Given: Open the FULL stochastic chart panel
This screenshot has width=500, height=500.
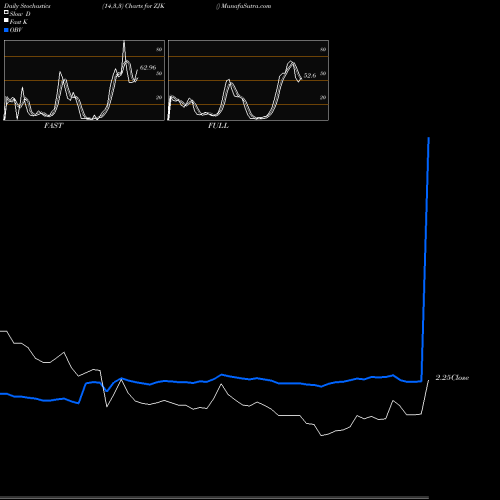Looking at the screenshot, I should pyautogui.click(x=248, y=80).
